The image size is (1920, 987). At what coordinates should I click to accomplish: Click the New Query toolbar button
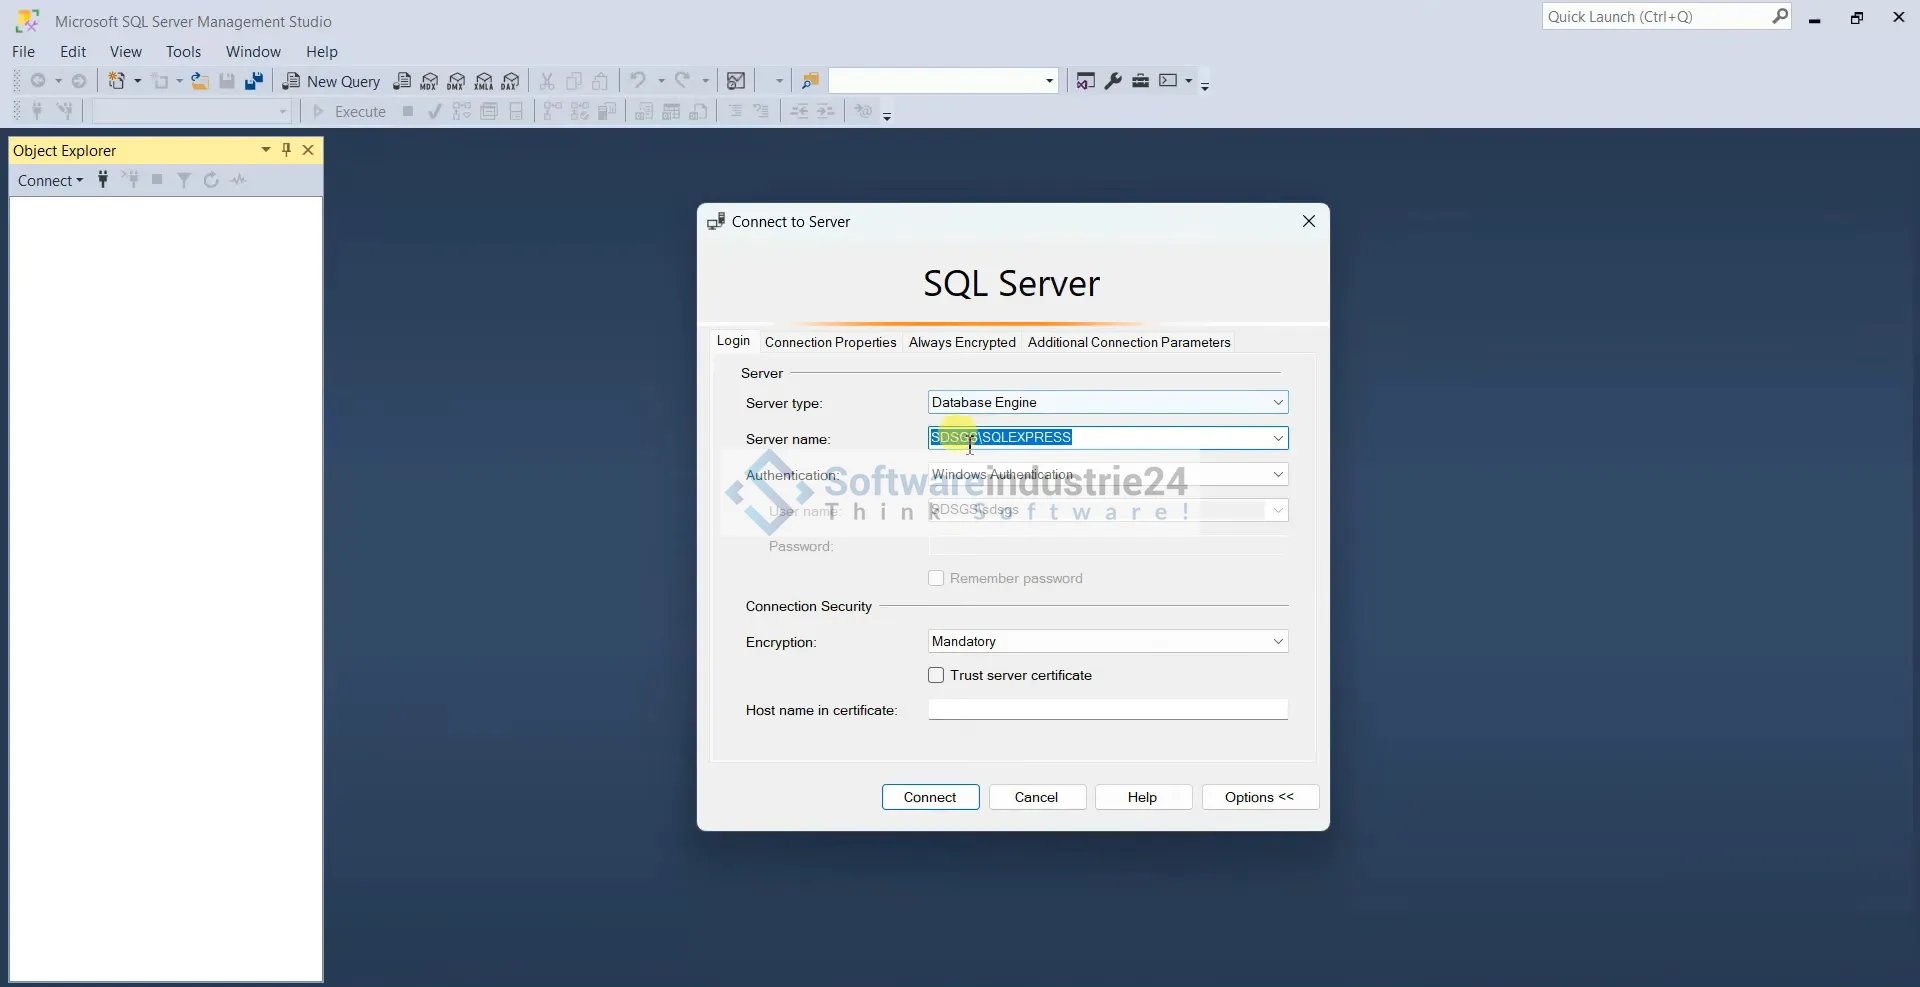click(x=331, y=82)
